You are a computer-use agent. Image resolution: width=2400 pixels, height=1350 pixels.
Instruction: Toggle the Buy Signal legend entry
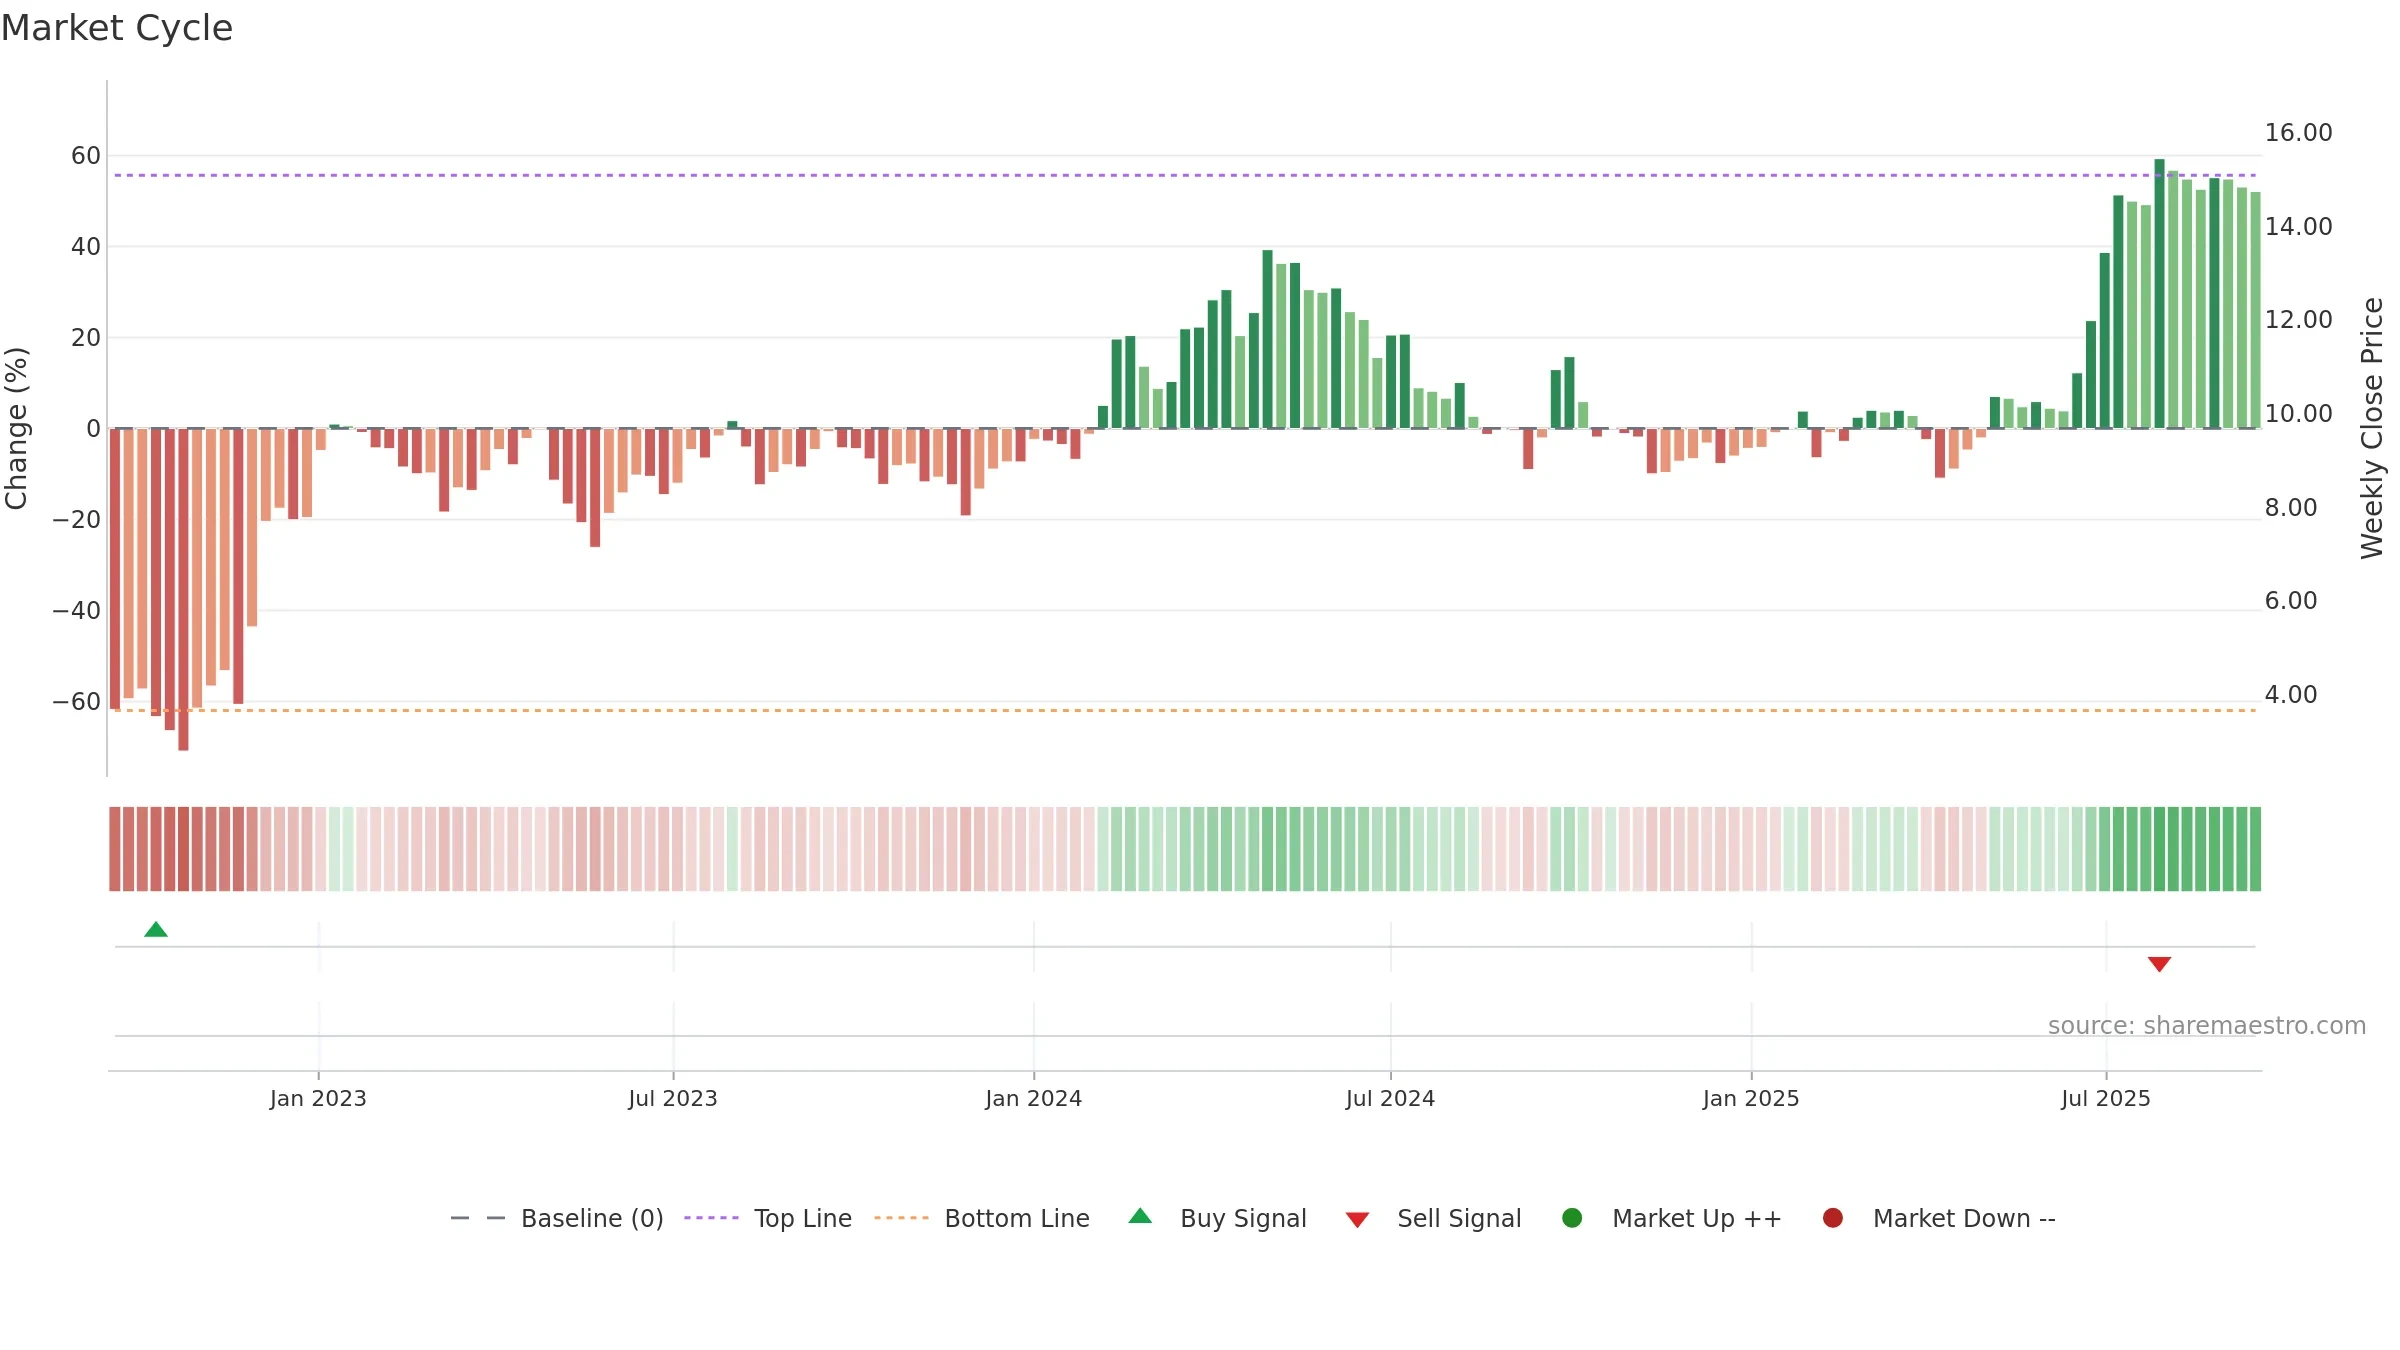coord(1217,1218)
